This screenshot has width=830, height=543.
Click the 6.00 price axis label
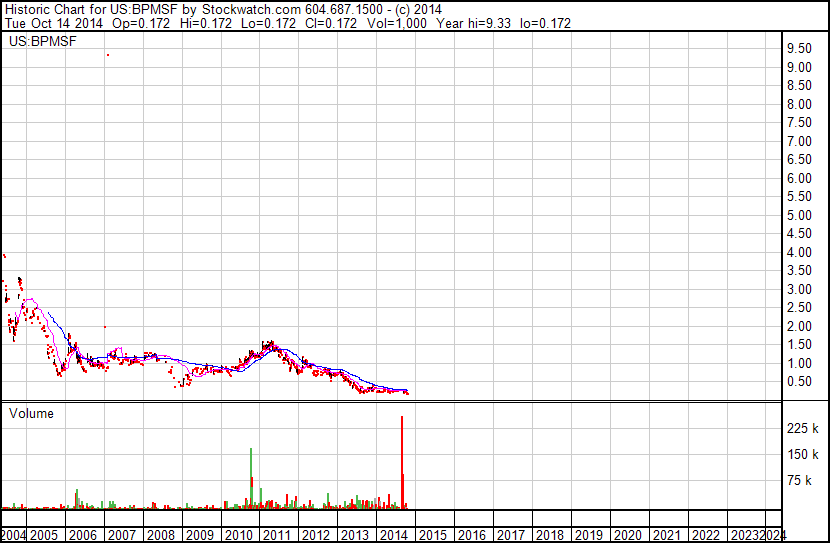tap(799, 178)
